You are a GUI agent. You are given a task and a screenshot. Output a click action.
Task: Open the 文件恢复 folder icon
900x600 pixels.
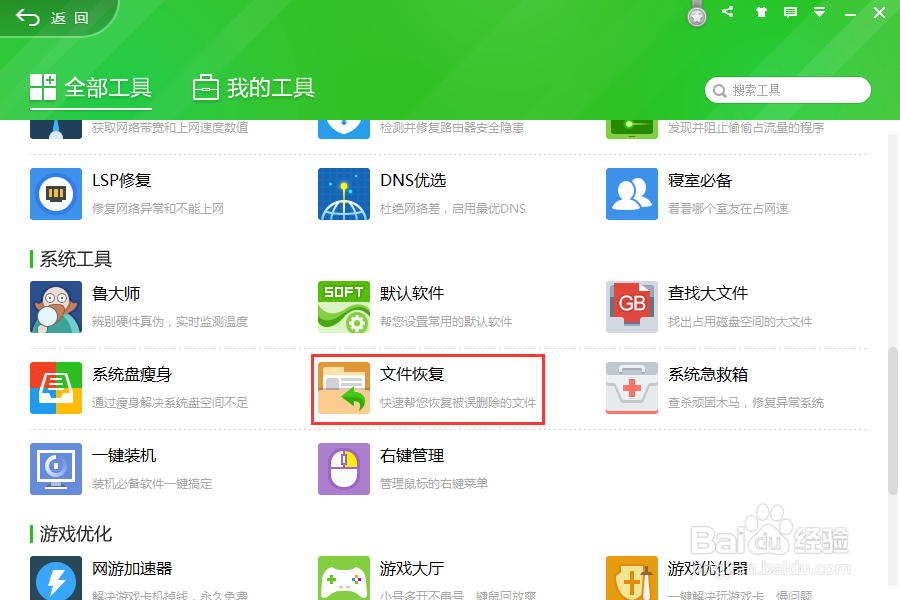344,388
